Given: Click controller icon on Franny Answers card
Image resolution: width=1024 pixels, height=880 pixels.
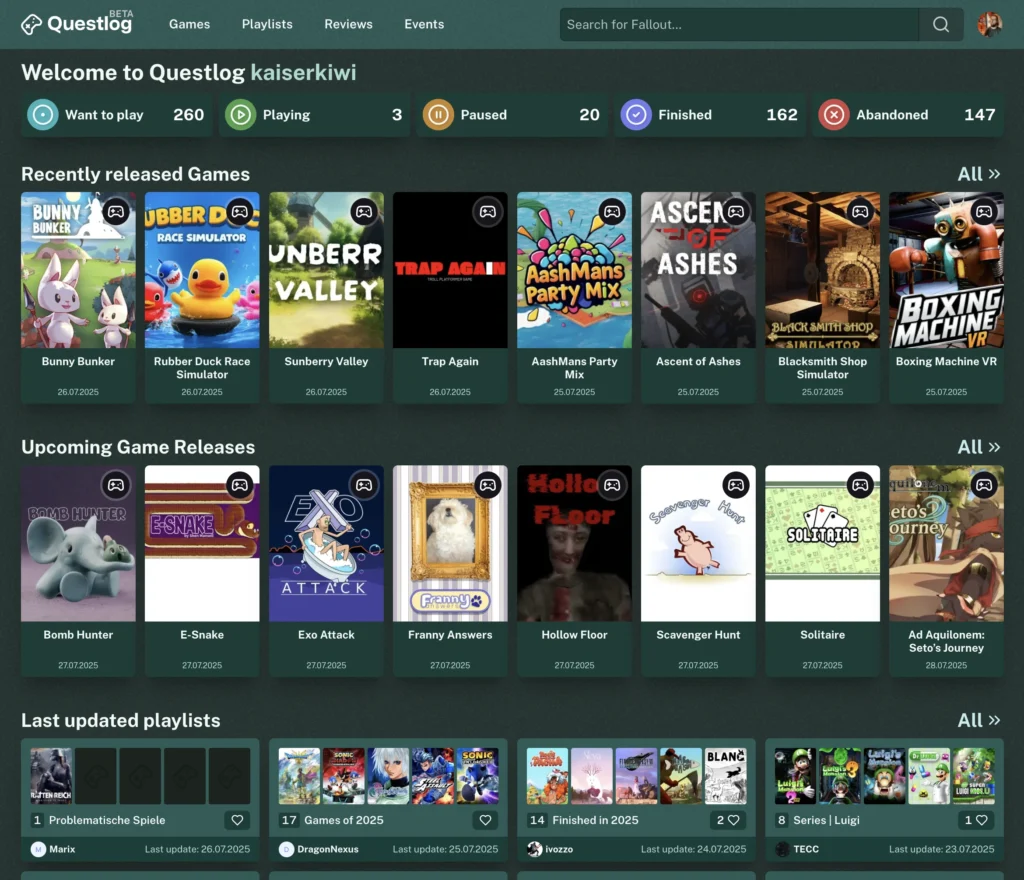Looking at the screenshot, I should coord(488,485).
